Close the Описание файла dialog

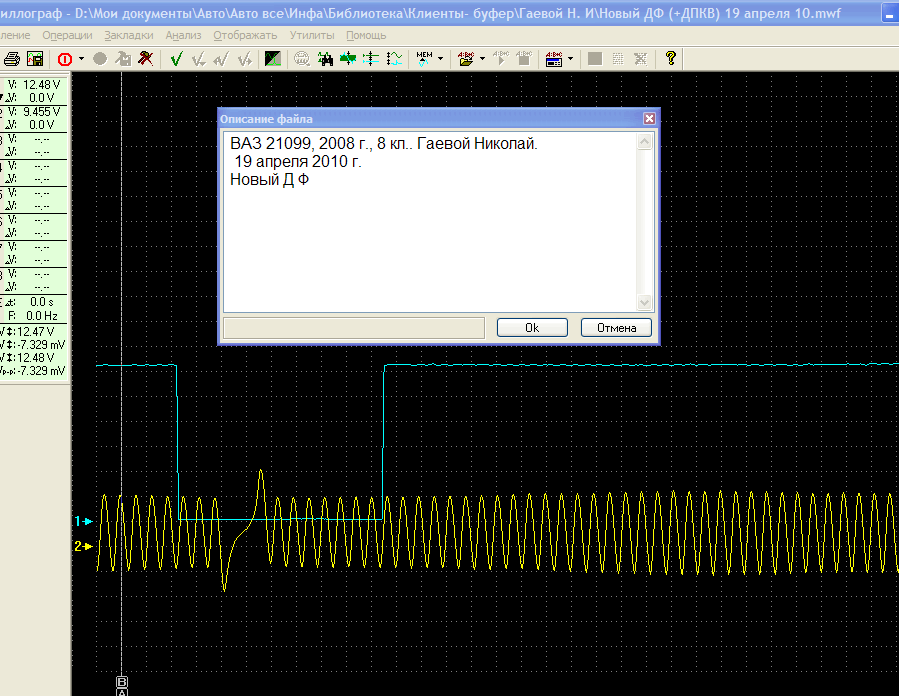(x=649, y=119)
